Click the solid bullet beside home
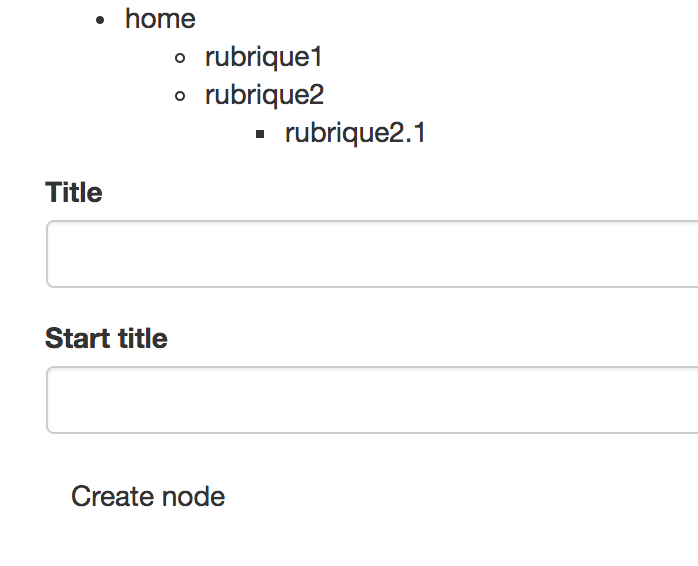 (x=100, y=20)
